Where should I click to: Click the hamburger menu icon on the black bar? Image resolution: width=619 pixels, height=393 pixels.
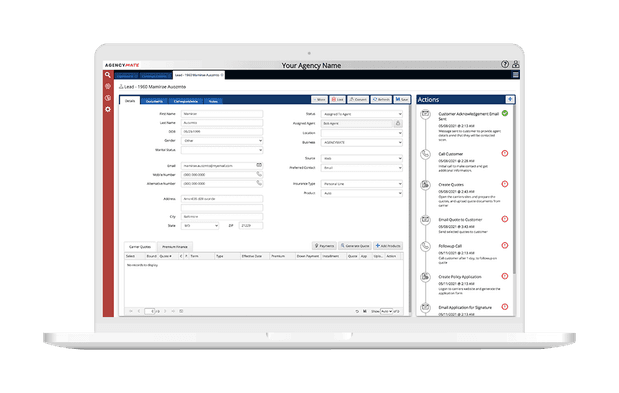516,75
